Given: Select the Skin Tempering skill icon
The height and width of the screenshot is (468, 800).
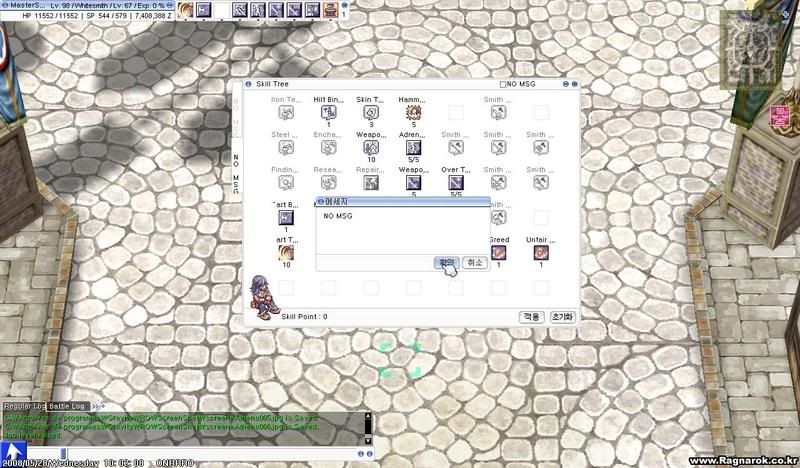Looking at the screenshot, I should [371, 112].
